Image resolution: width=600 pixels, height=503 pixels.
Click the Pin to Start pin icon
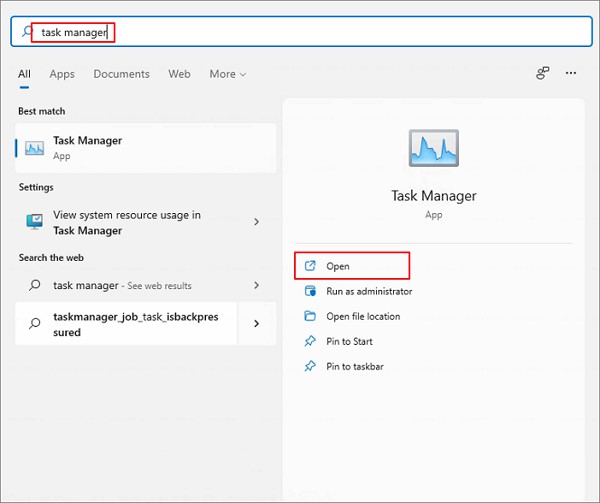(310, 341)
